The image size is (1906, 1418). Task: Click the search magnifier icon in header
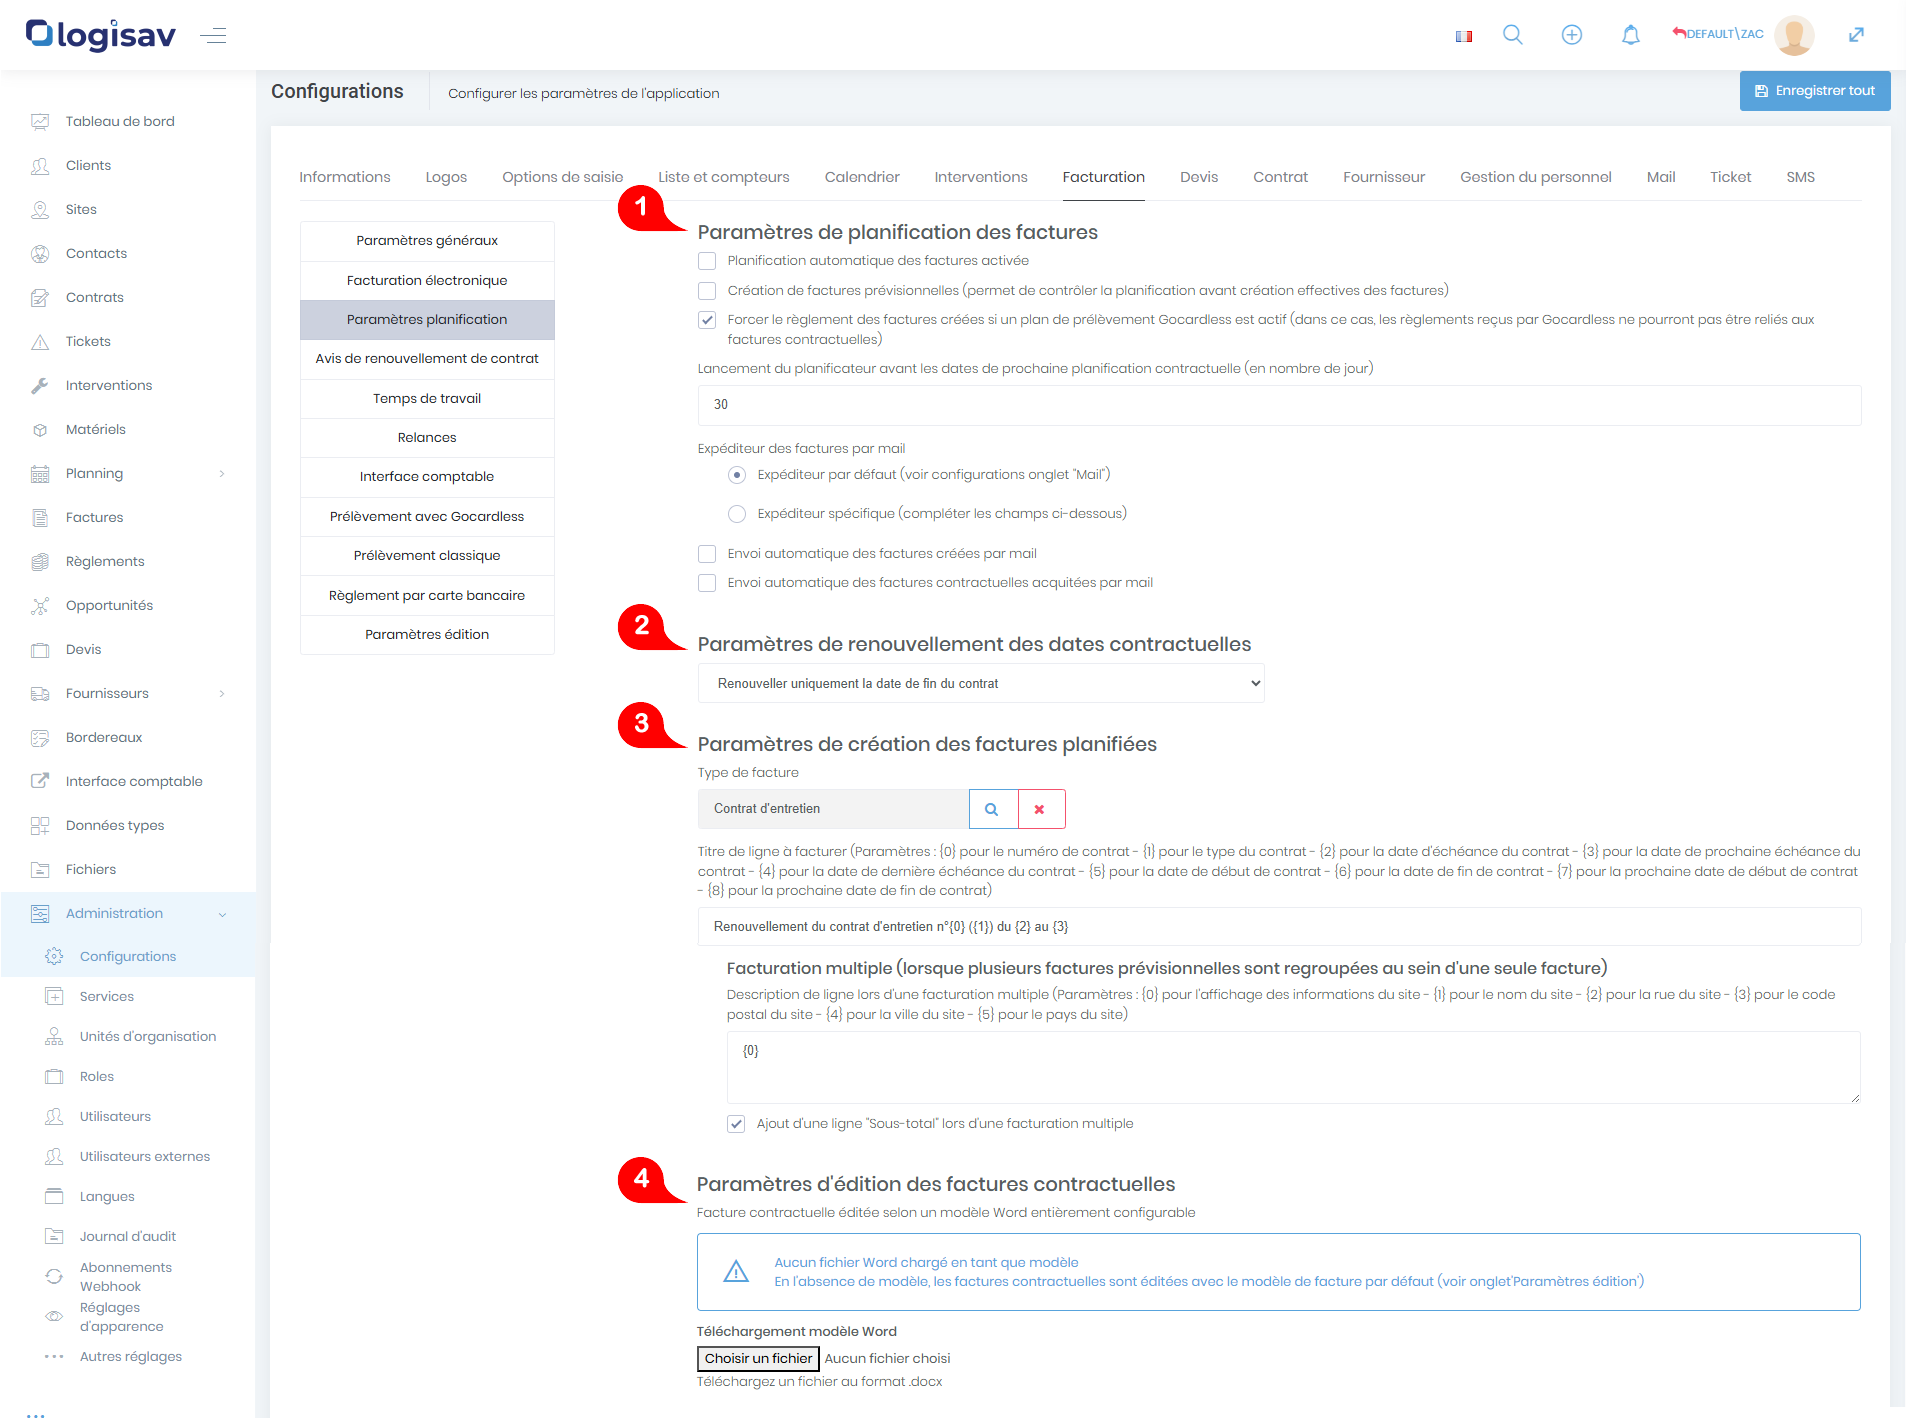click(x=1512, y=35)
